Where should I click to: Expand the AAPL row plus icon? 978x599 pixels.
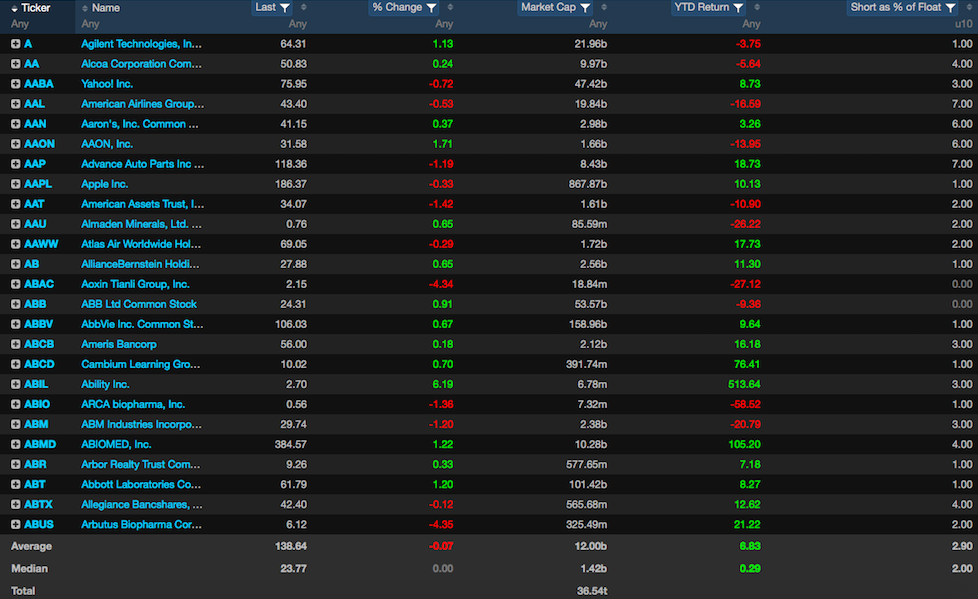tap(16, 184)
